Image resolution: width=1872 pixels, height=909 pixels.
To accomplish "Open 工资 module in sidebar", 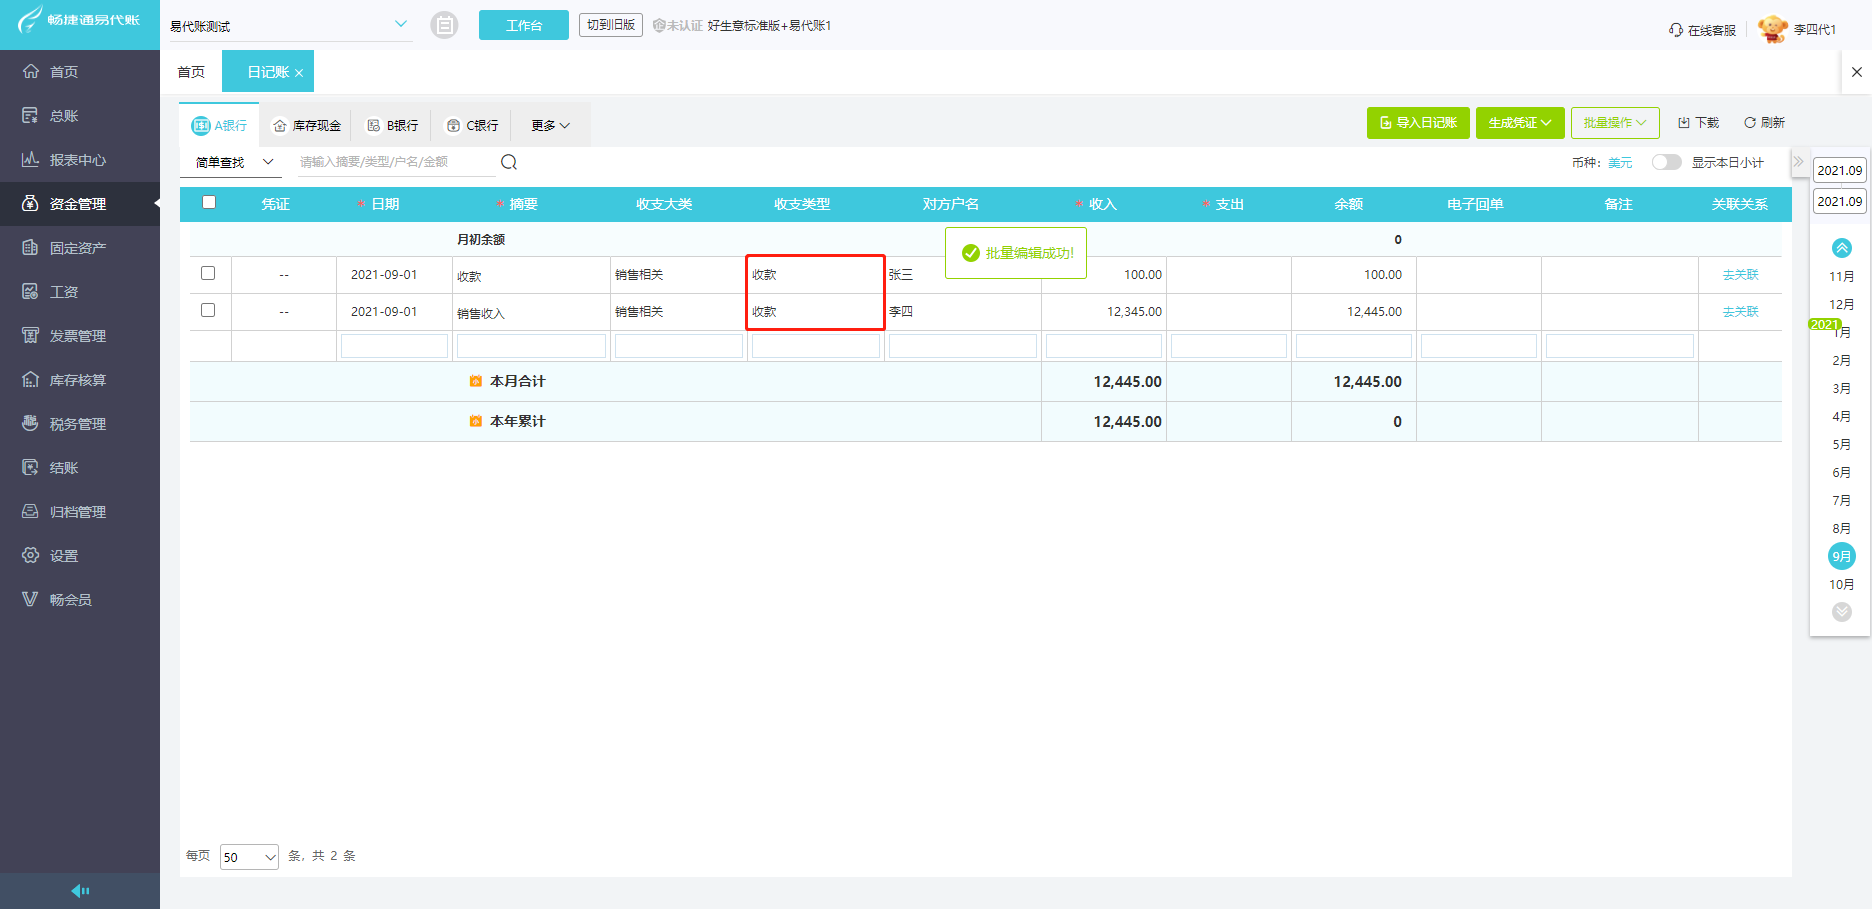I will 80,292.
